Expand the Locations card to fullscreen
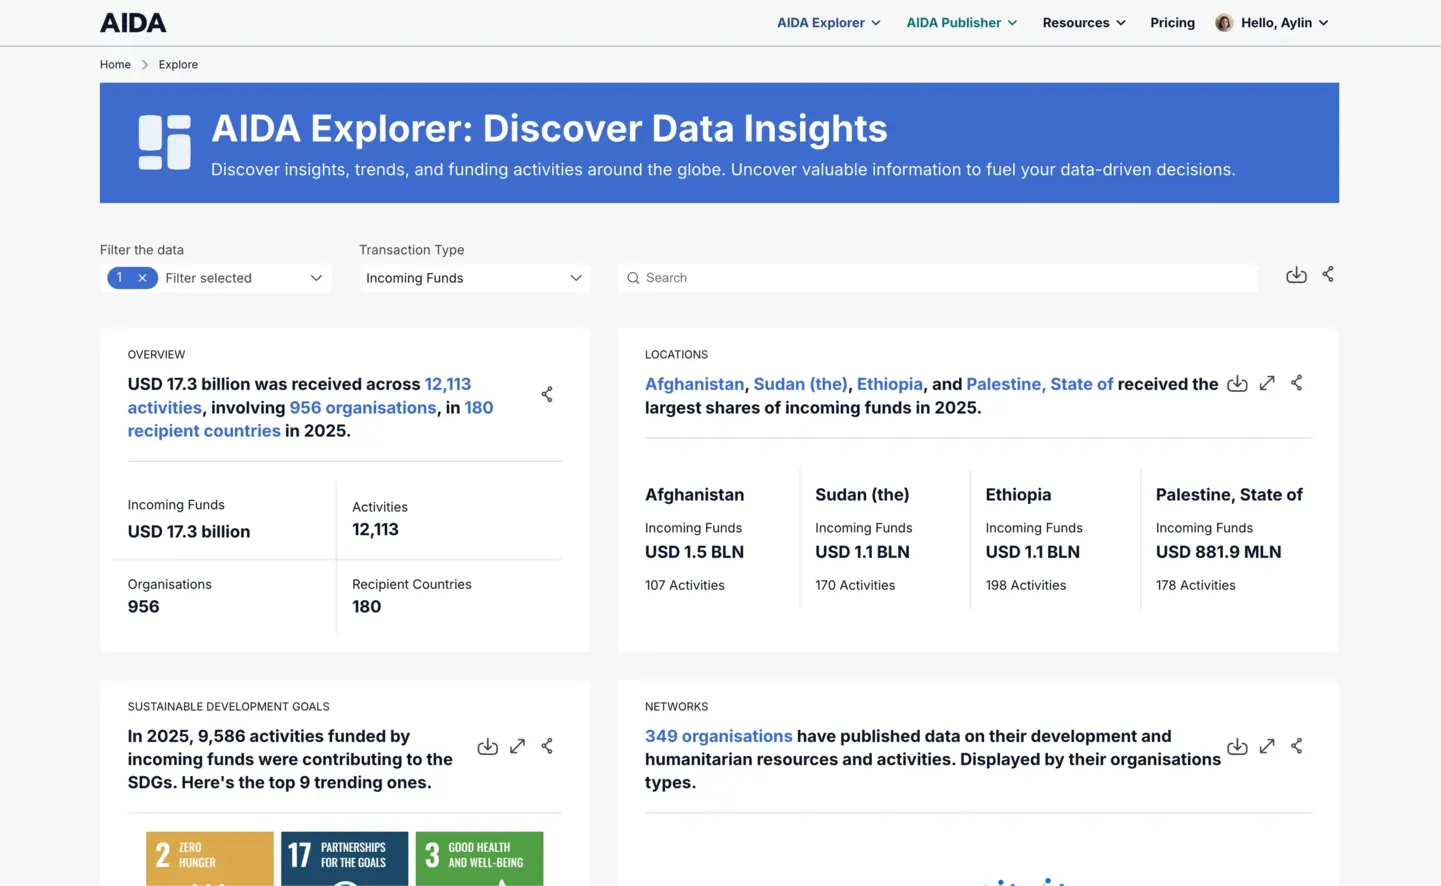 [1267, 383]
